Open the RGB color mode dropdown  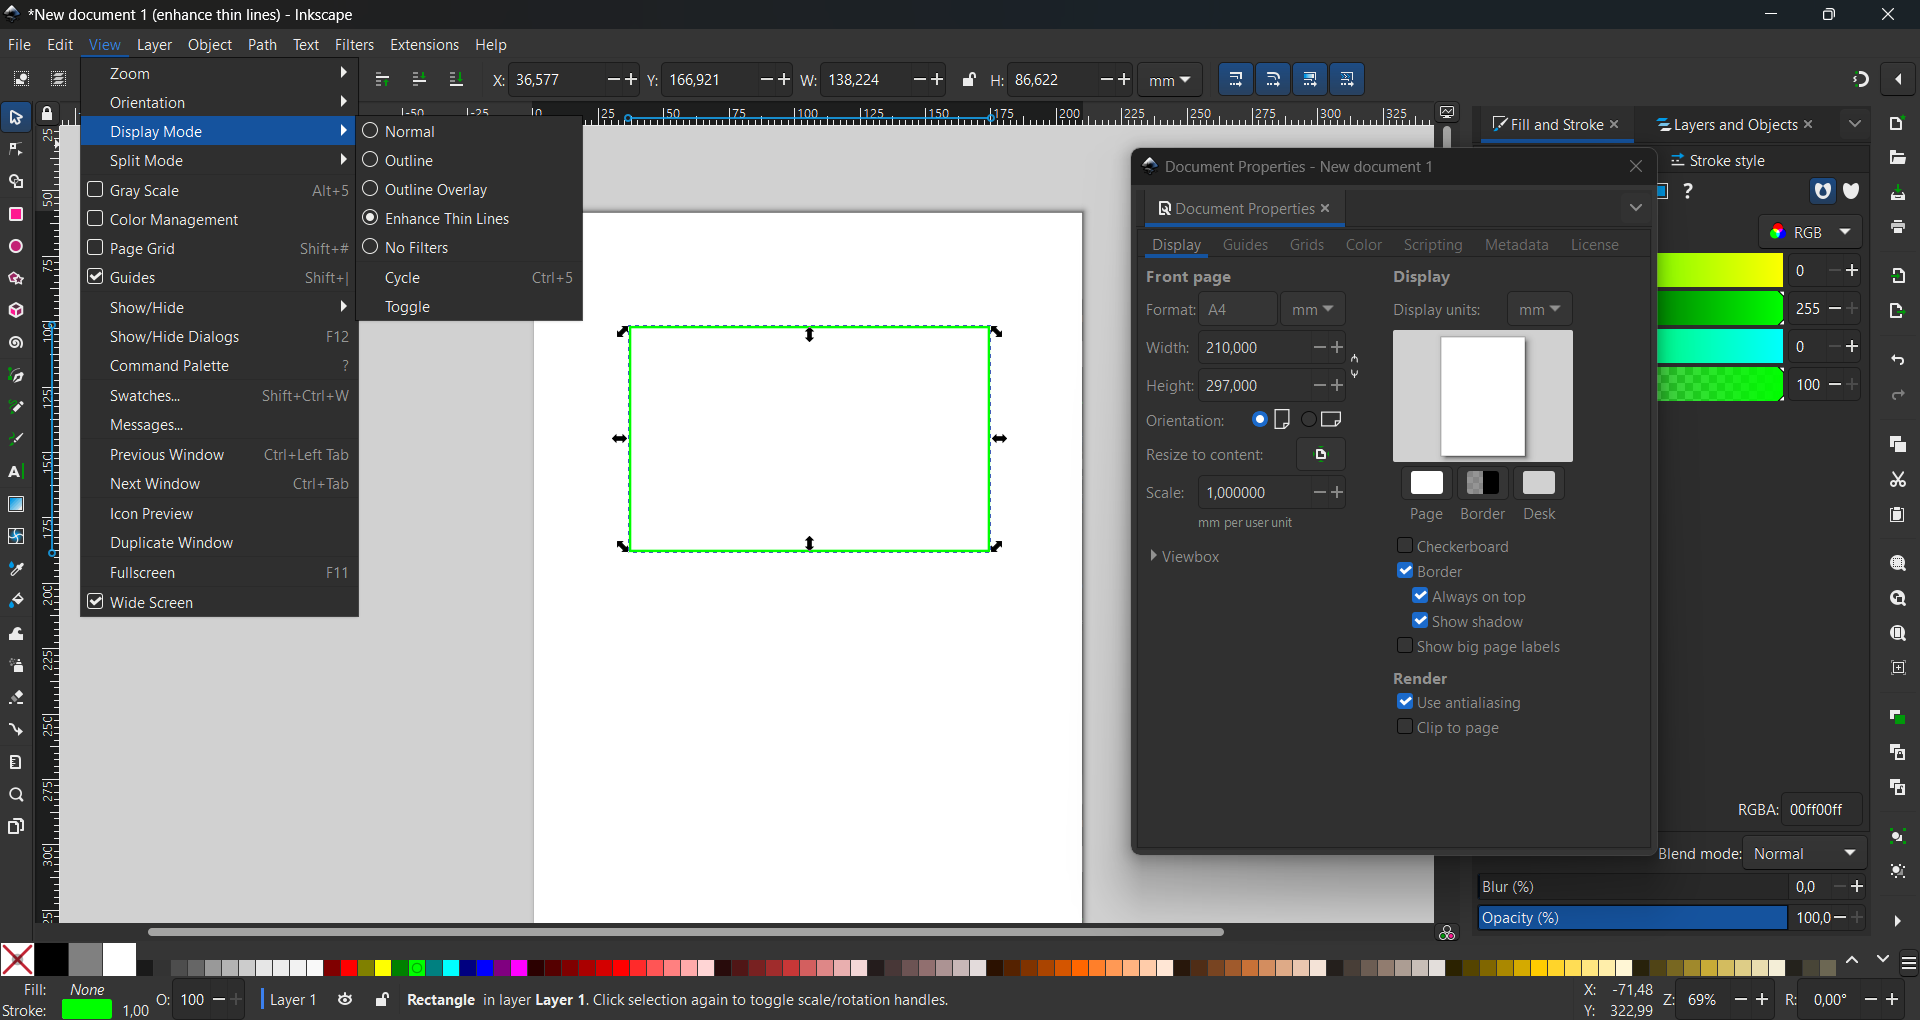point(1810,232)
